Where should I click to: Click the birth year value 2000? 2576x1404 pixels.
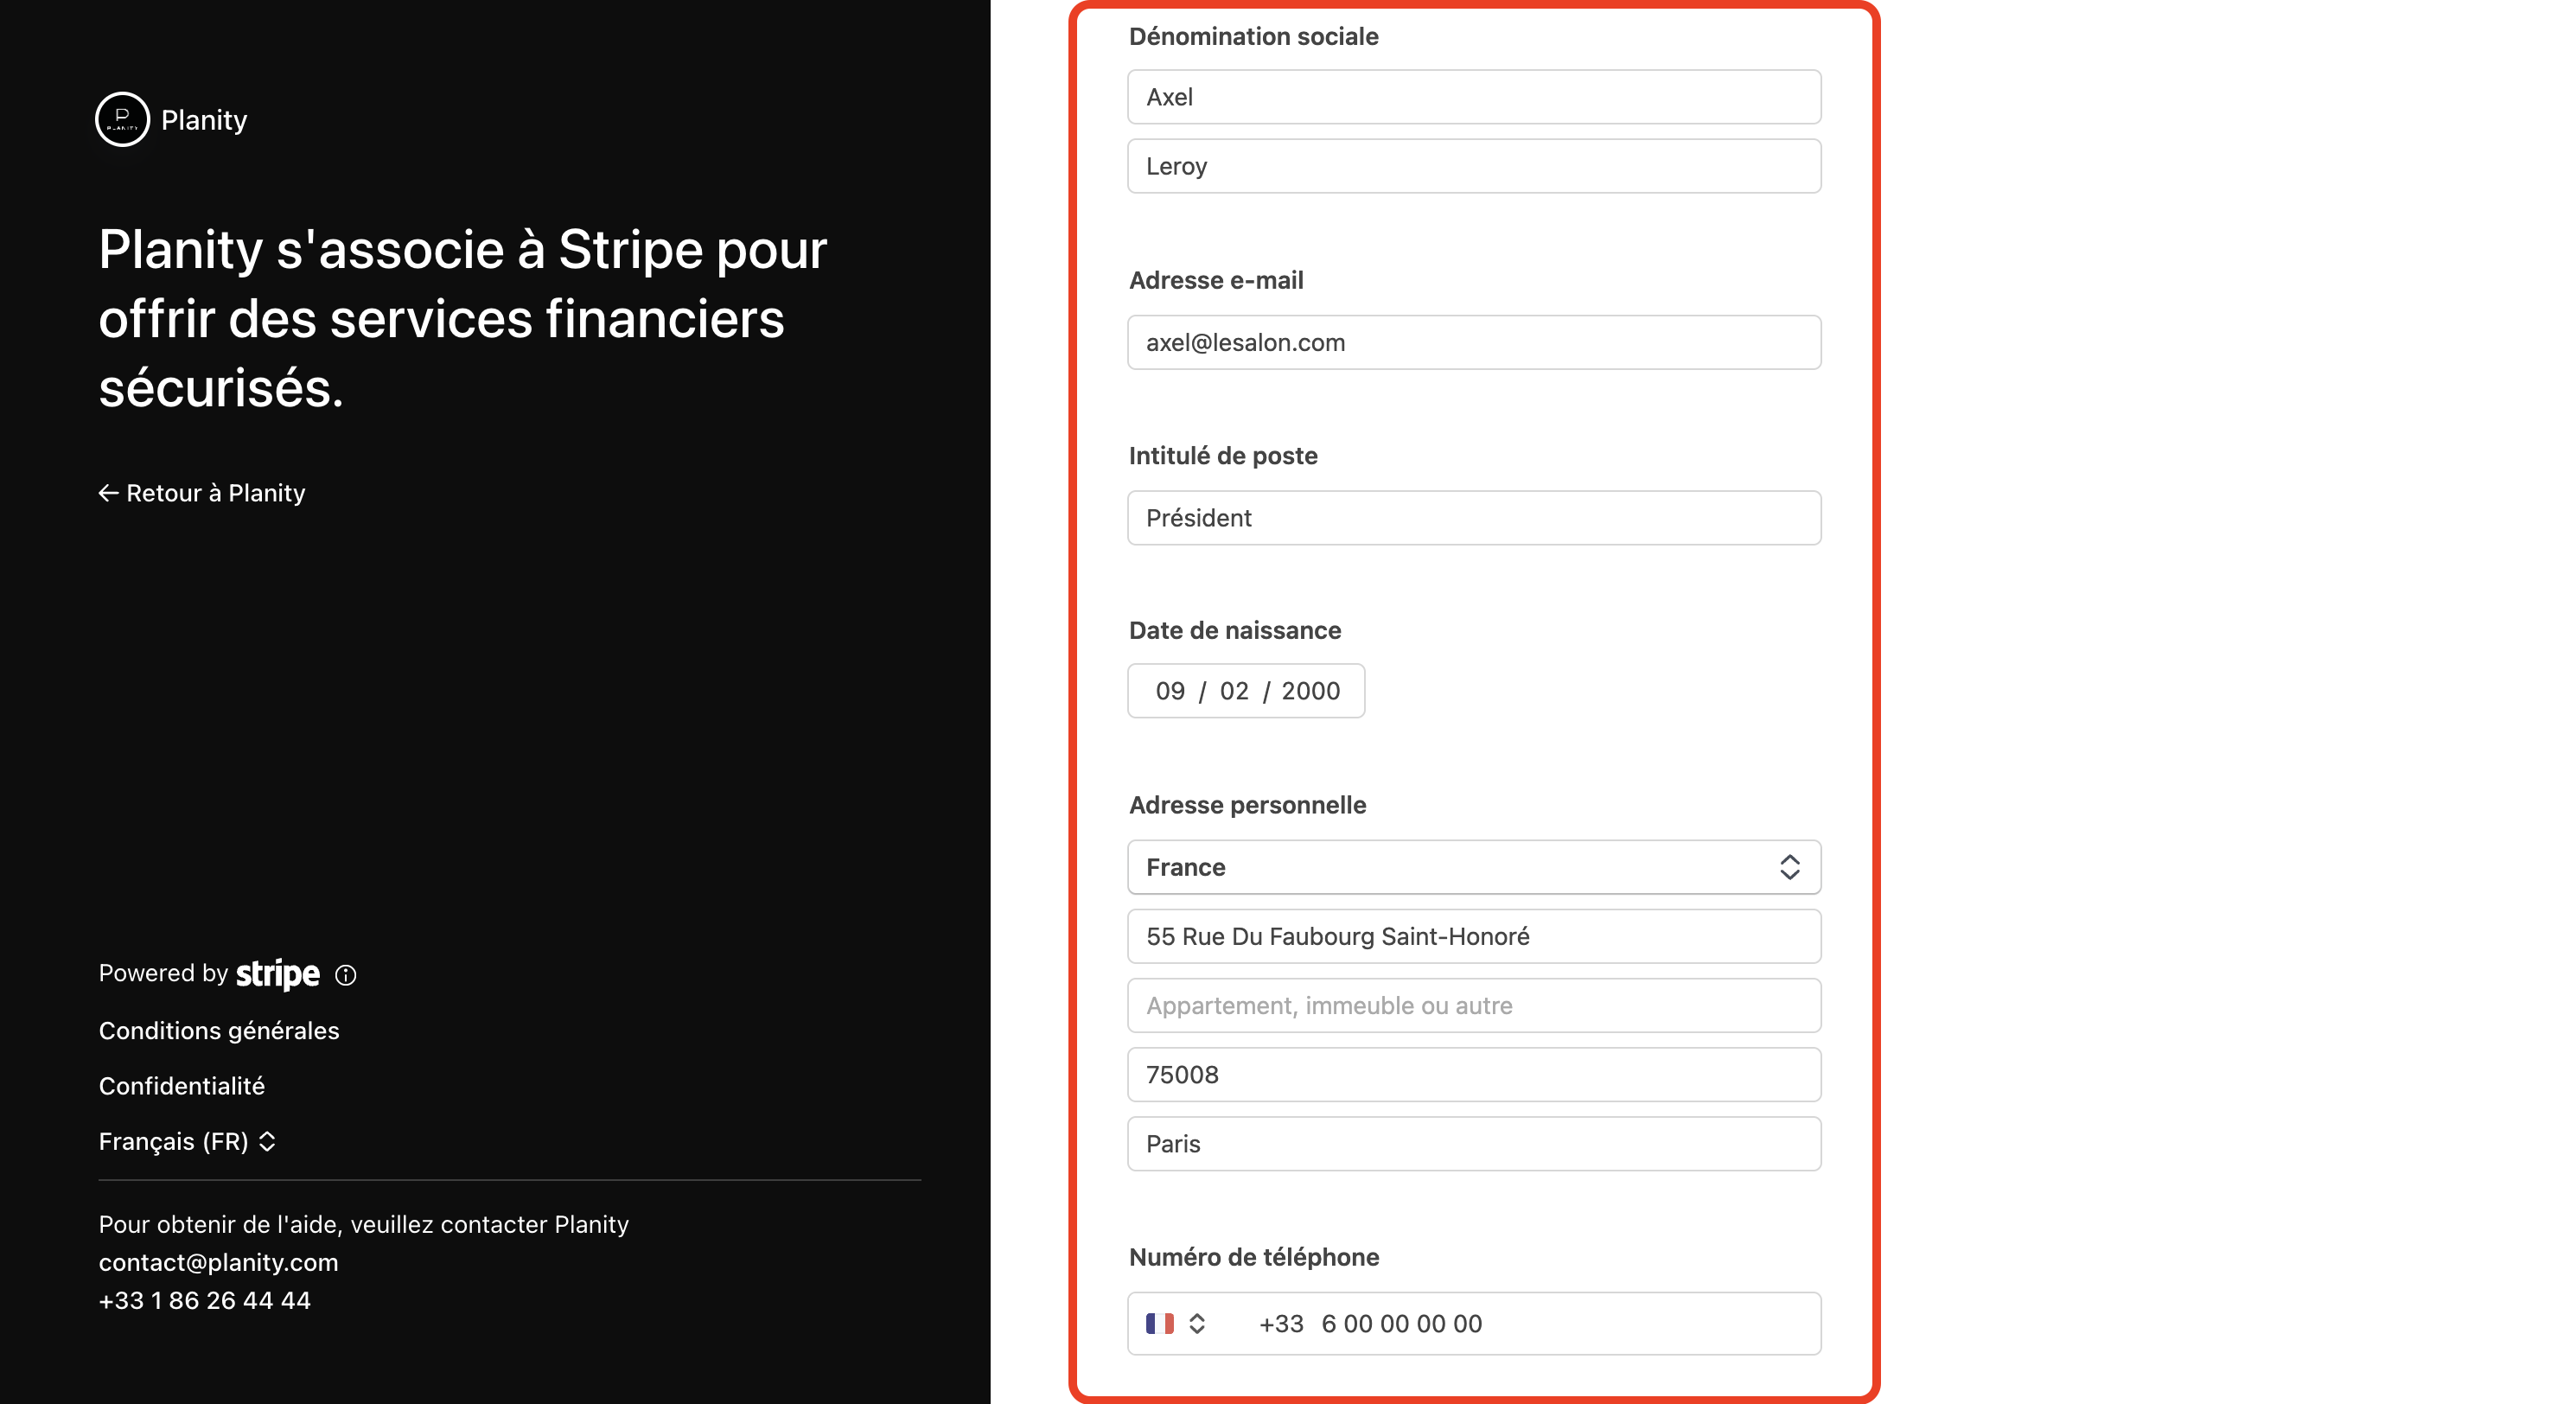1310,691
